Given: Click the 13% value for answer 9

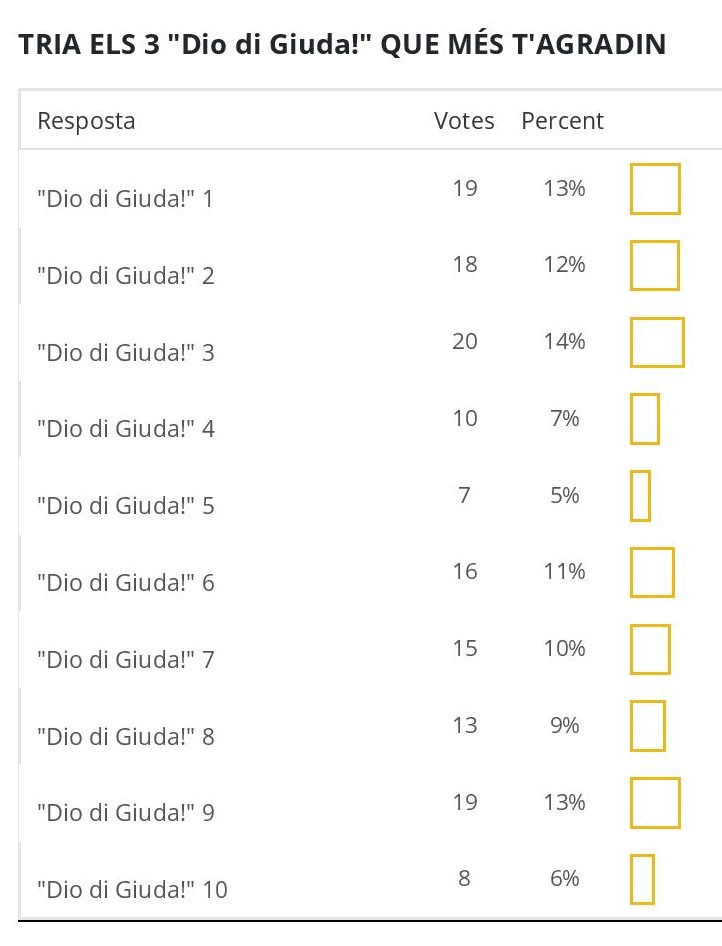Looking at the screenshot, I should (564, 803).
